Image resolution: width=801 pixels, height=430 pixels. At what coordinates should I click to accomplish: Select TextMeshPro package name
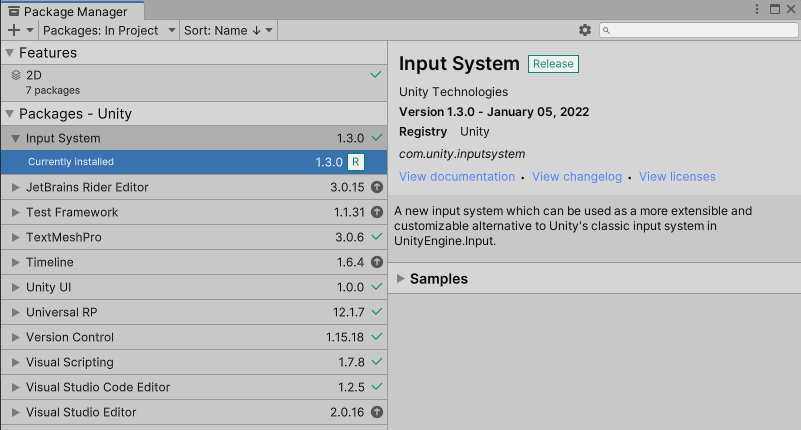tap(64, 237)
